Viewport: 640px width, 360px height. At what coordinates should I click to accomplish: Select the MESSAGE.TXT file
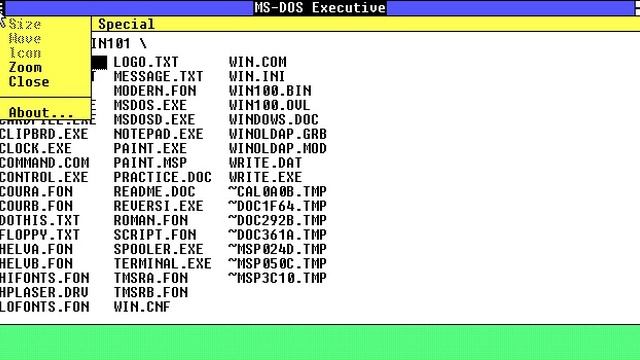click(158, 76)
